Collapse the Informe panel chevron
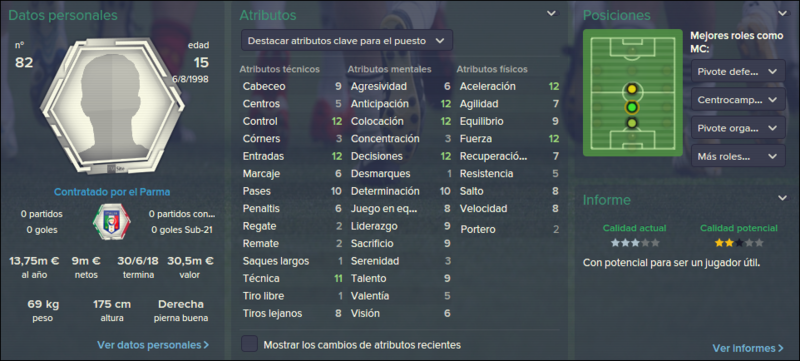 coord(782,198)
